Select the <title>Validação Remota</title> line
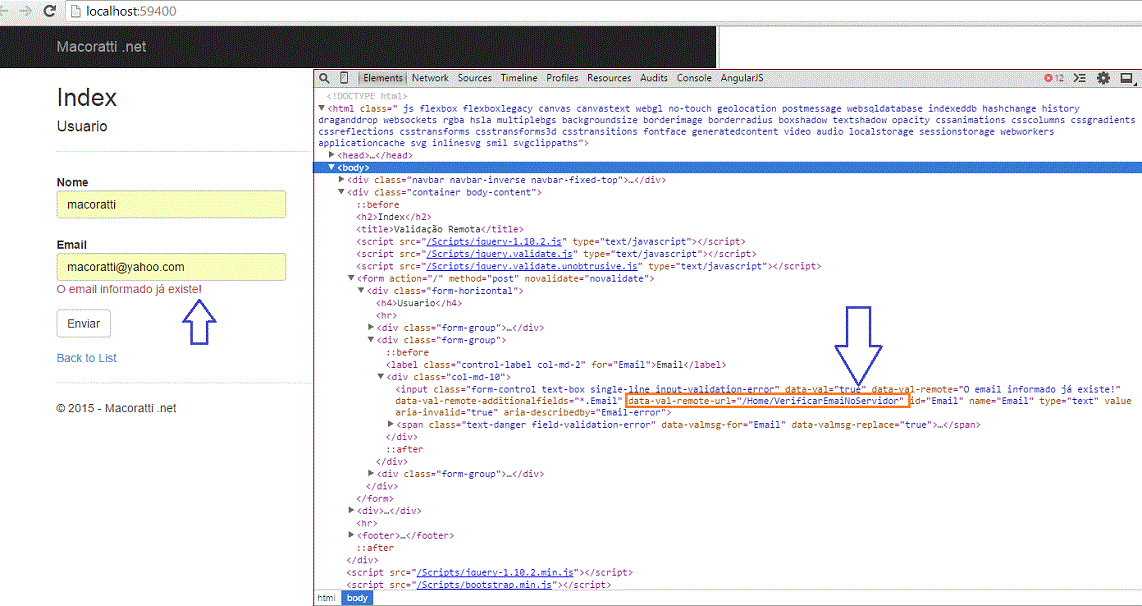This screenshot has height=606, width=1142. tap(439, 229)
